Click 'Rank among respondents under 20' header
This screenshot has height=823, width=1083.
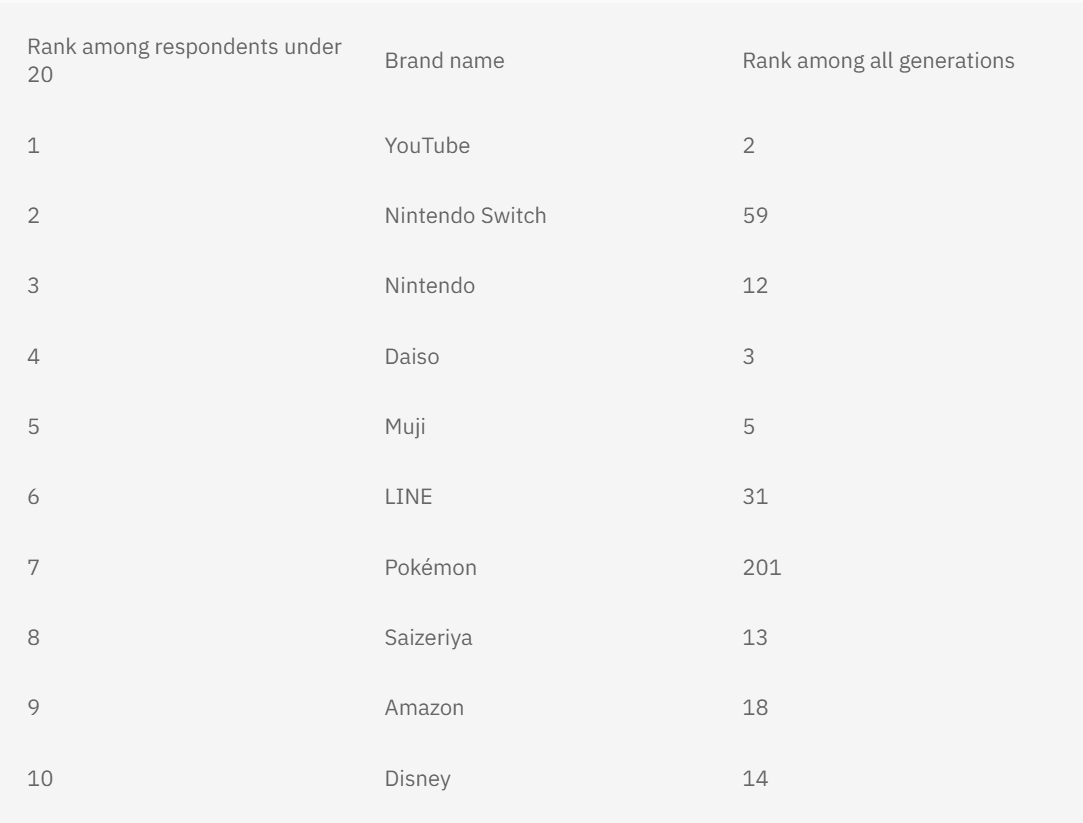tap(184, 61)
